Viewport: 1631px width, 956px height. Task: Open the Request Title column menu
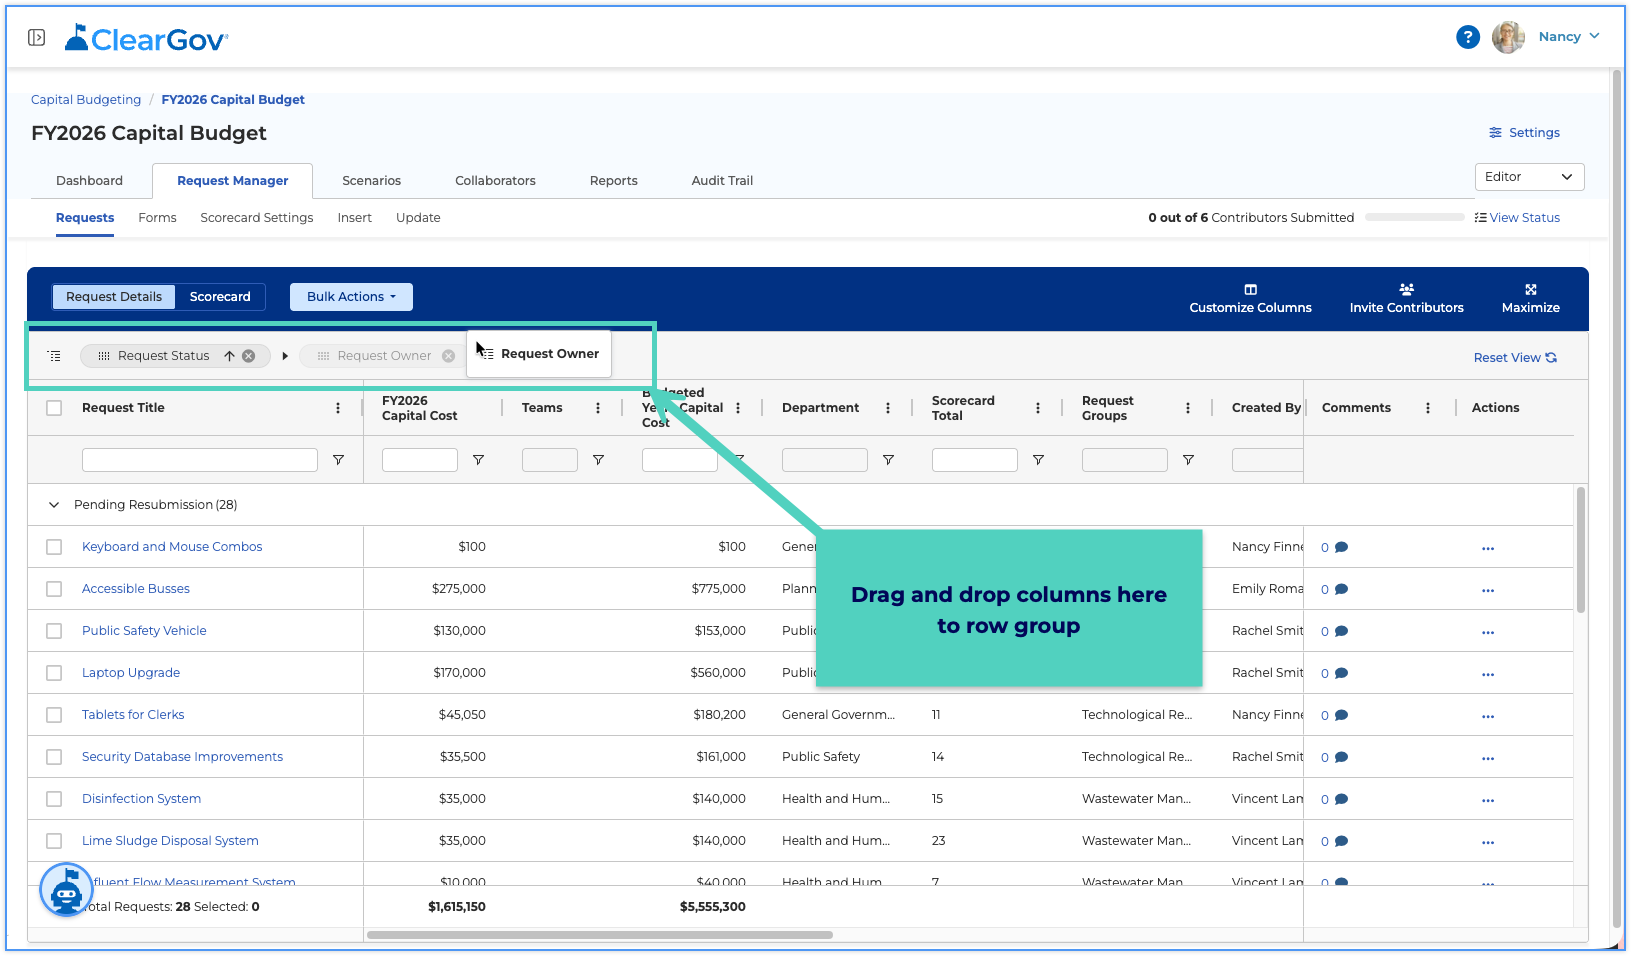[x=337, y=408]
